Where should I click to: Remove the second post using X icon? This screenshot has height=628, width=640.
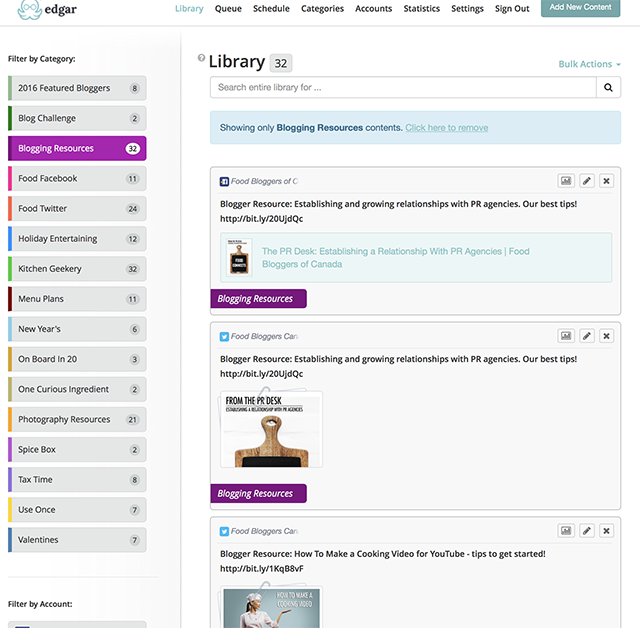(x=607, y=336)
